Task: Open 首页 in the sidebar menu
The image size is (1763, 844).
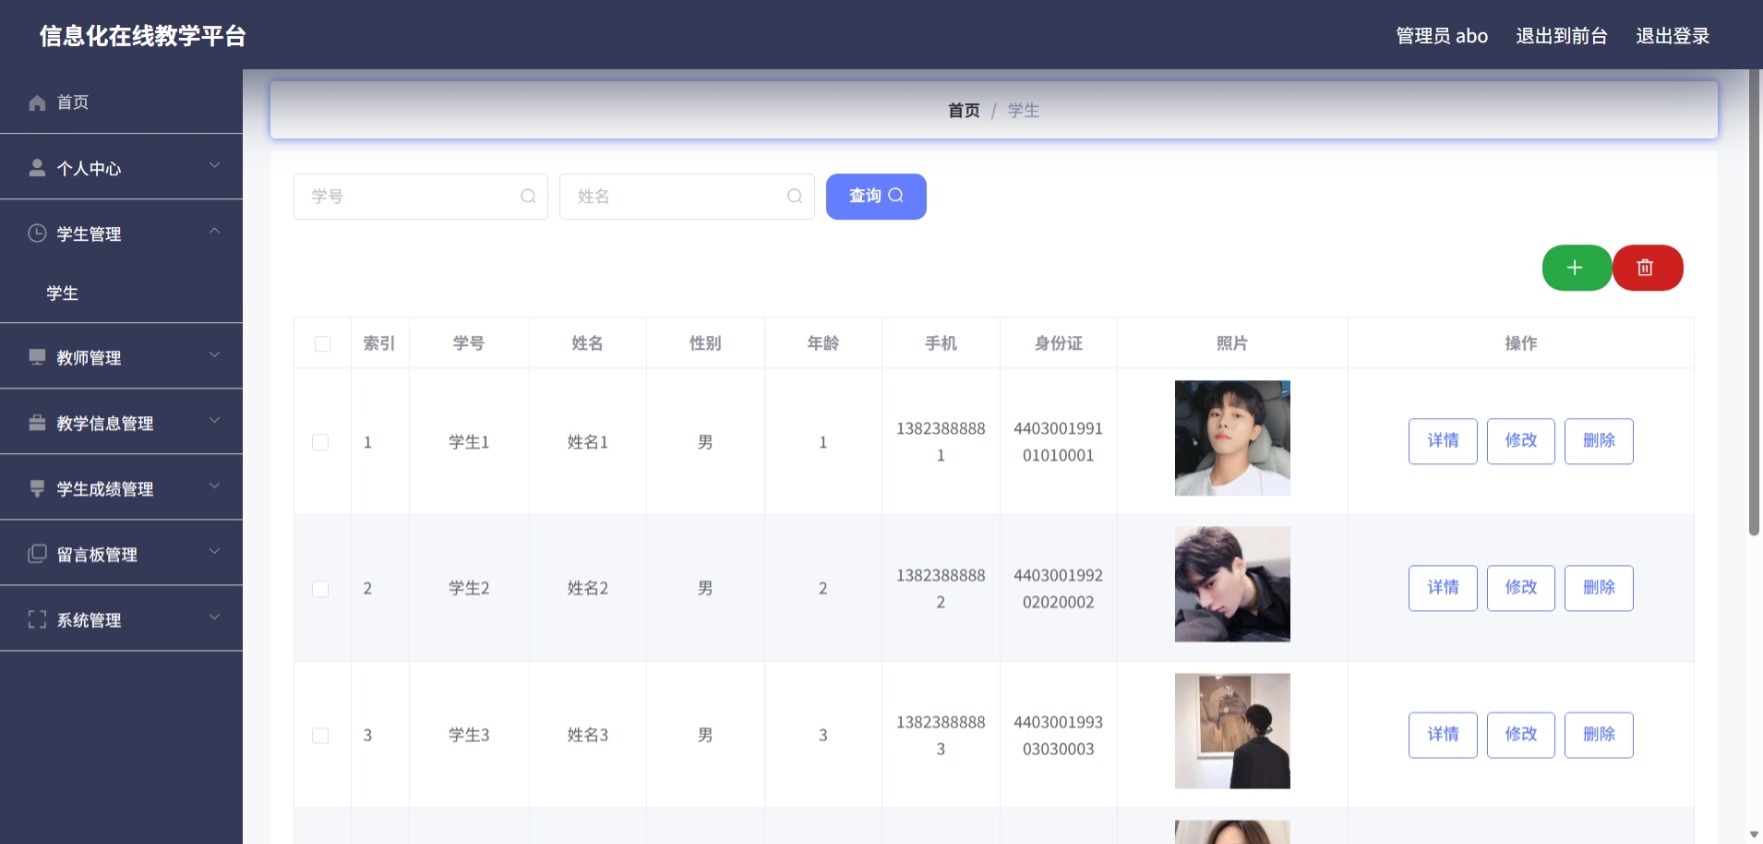Action: point(121,102)
